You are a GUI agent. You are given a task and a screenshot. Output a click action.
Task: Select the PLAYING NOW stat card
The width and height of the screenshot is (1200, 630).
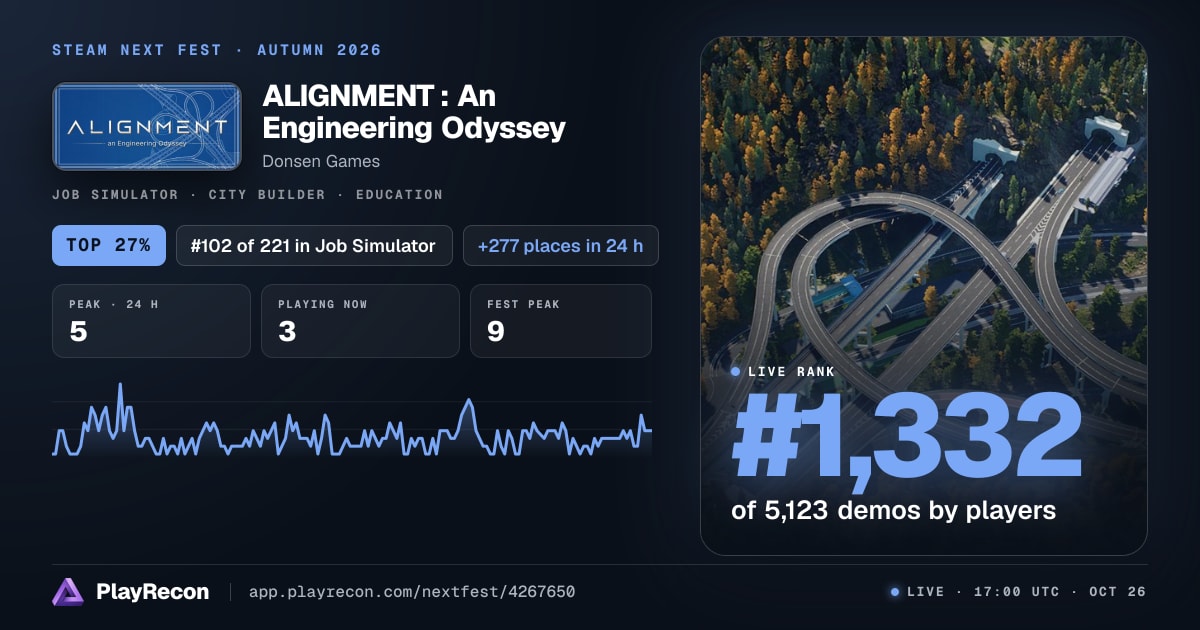pos(360,321)
